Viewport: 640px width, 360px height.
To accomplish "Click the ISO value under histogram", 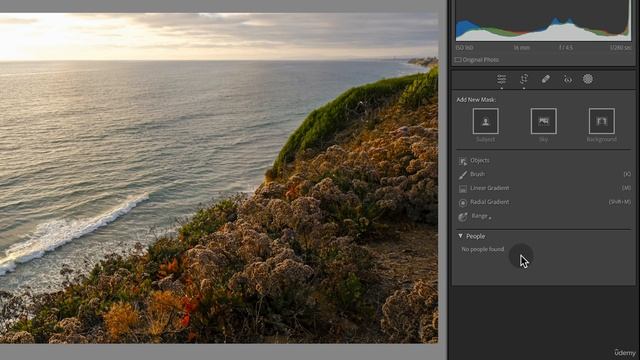I will (x=464, y=48).
